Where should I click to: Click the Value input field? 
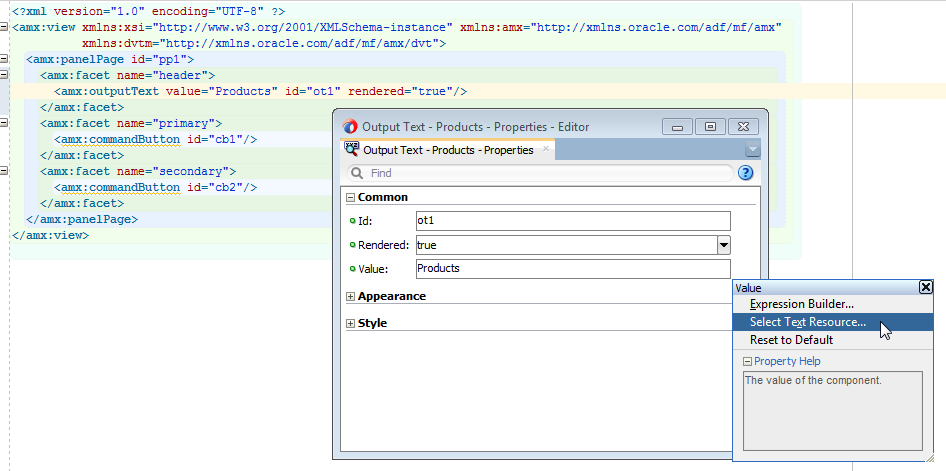(573, 268)
